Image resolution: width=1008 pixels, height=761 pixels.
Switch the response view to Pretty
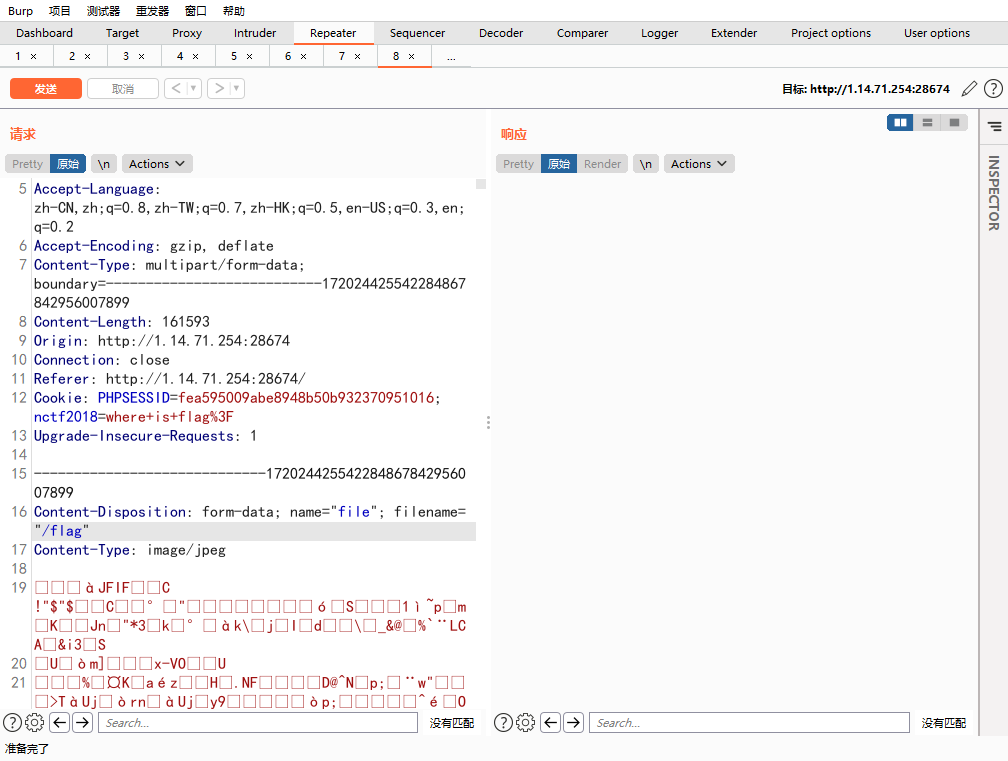[518, 164]
